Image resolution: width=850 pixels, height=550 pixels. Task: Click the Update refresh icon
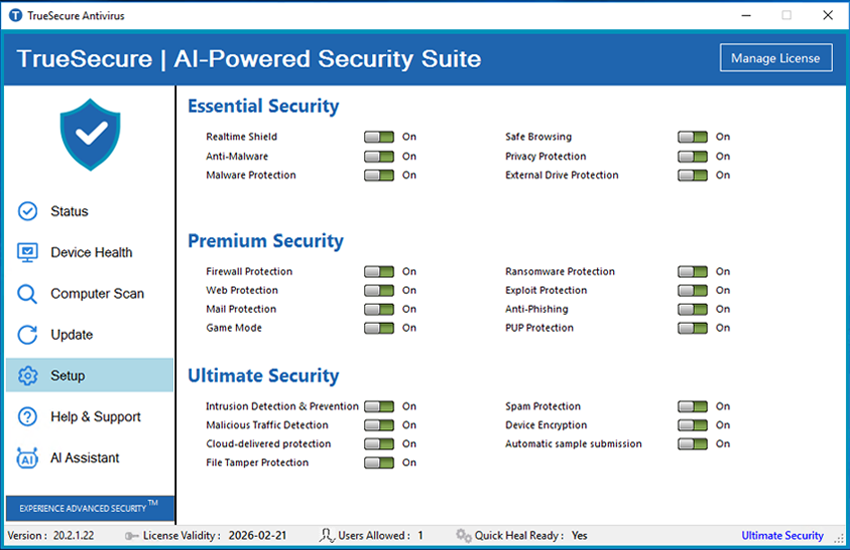coord(28,335)
